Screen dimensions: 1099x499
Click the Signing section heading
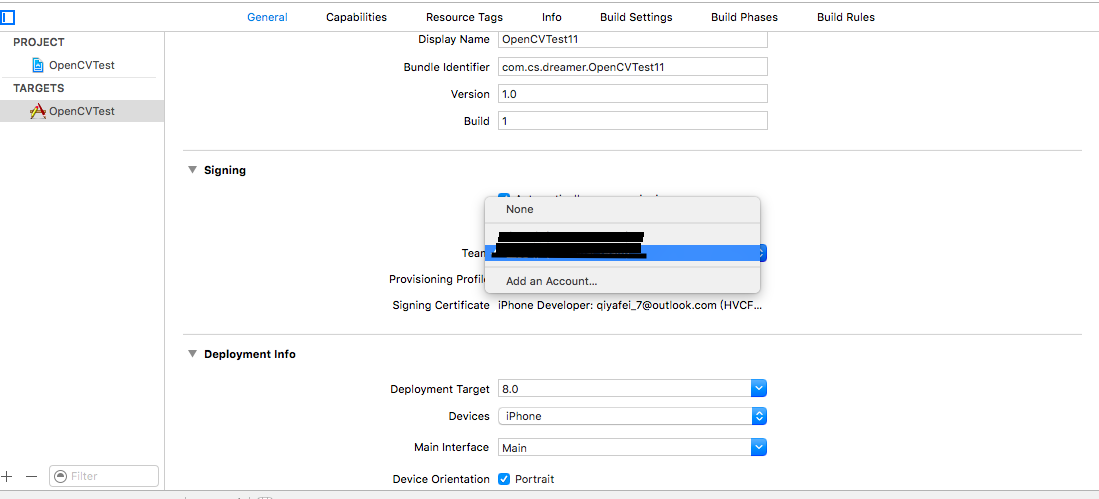coord(224,170)
